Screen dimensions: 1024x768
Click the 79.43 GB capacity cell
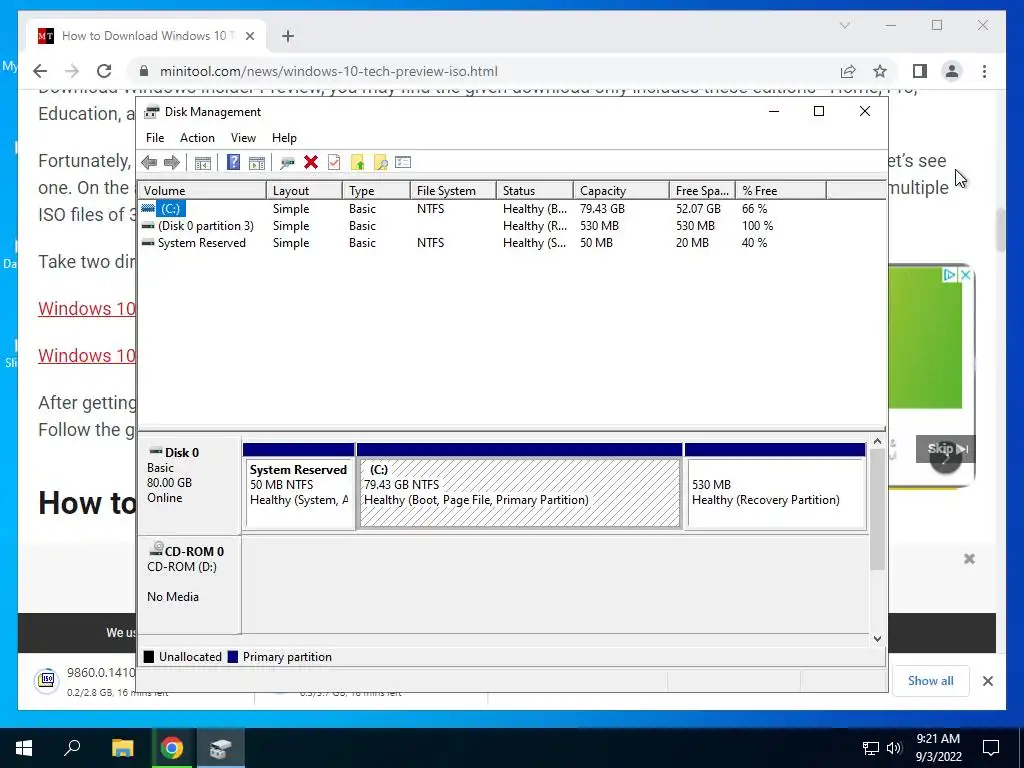pos(602,209)
